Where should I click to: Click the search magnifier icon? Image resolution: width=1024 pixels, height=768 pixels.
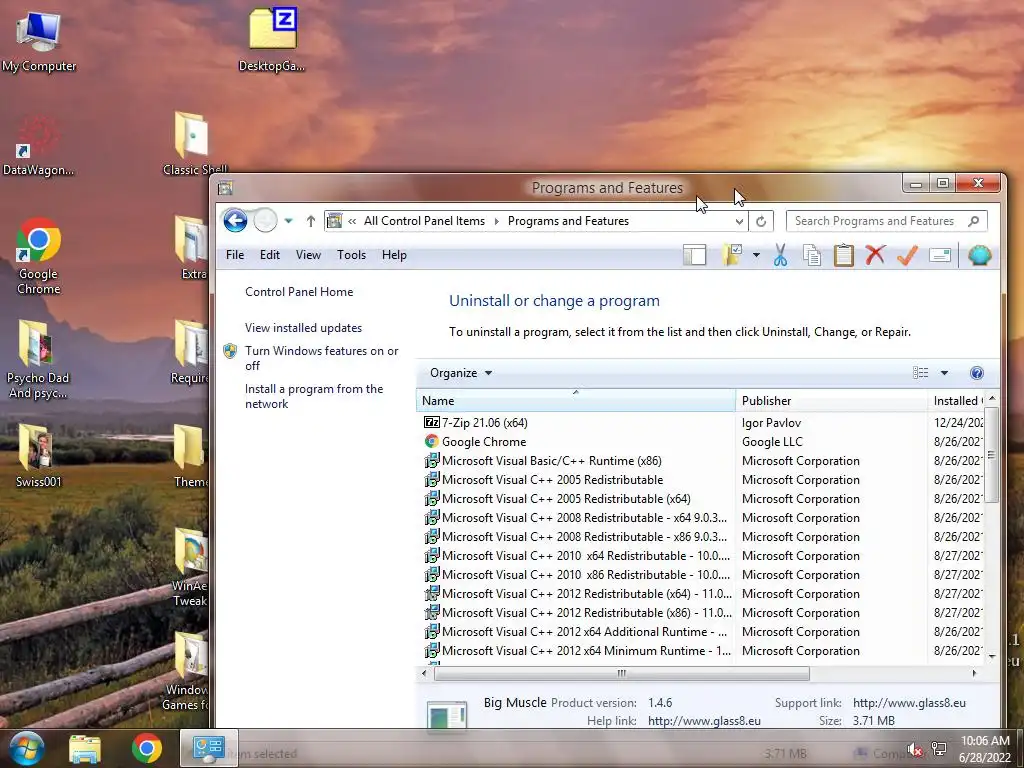[x=974, y=221]
